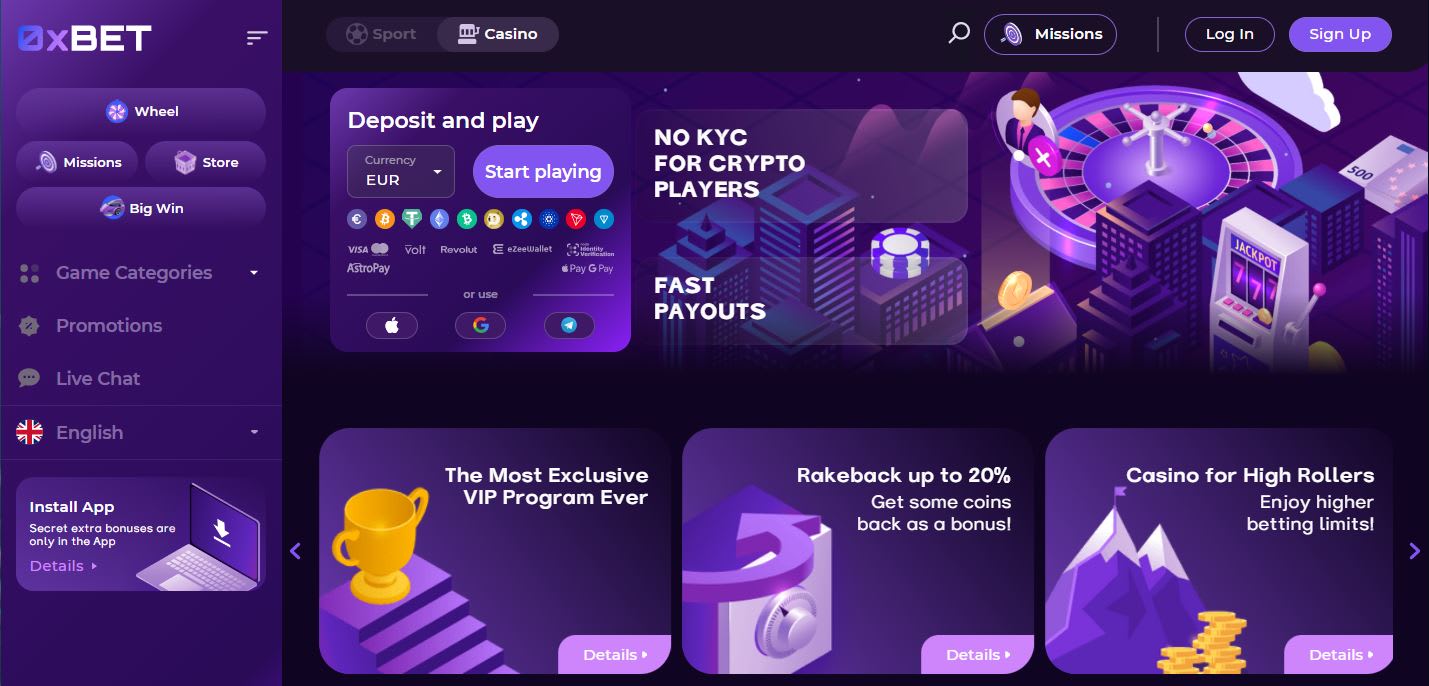The height and width of the screenshot is (686, 1429).
Task: Sign in with Telegram icon button
Action: click(x=569, y=325)
